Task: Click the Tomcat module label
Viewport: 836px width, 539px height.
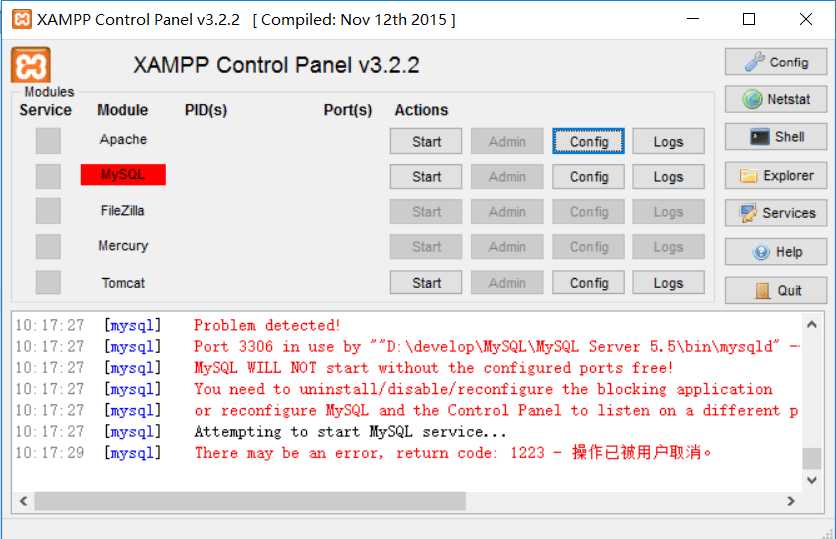Action: click(x=123, y=283)
